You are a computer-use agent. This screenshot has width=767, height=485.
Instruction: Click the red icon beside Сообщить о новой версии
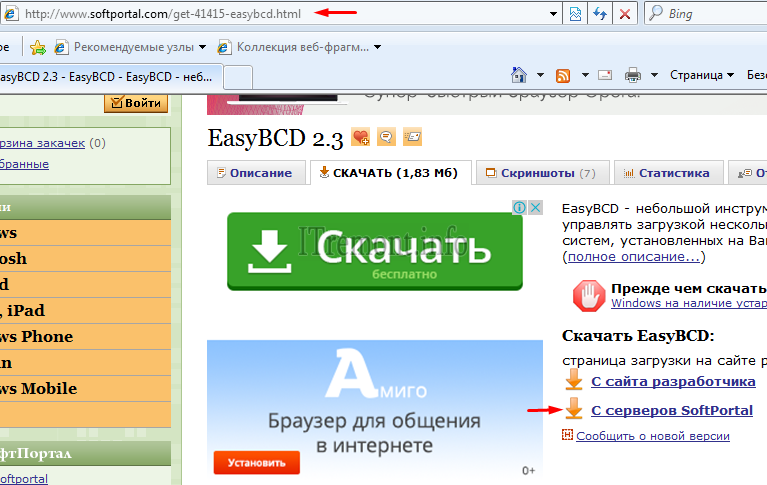pos(567,435)
